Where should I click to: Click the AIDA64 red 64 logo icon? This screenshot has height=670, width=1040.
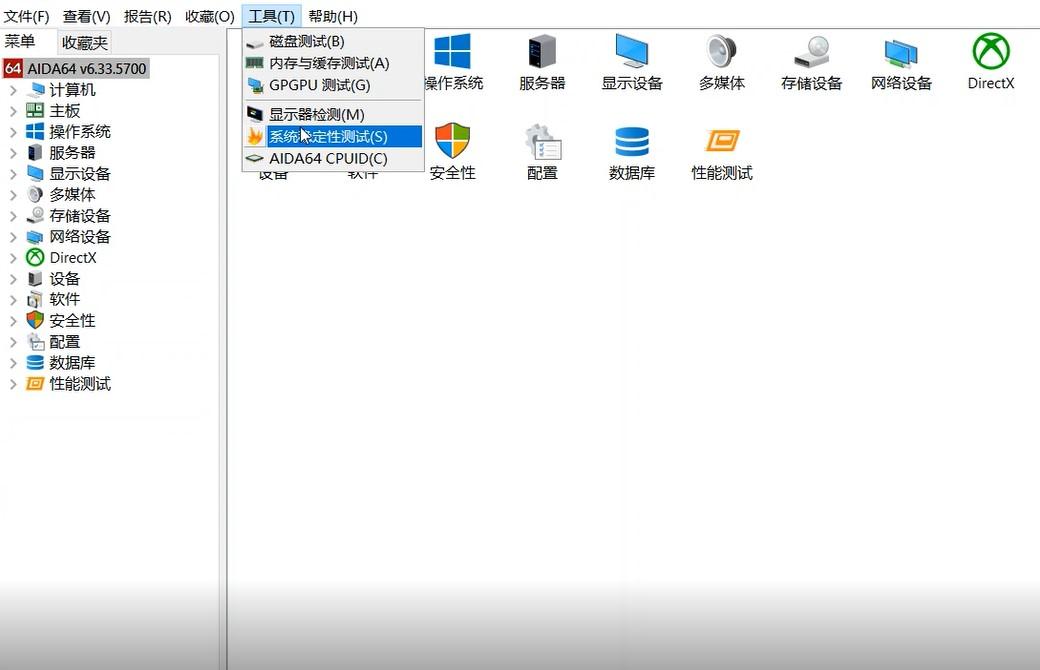pos(13,68)
